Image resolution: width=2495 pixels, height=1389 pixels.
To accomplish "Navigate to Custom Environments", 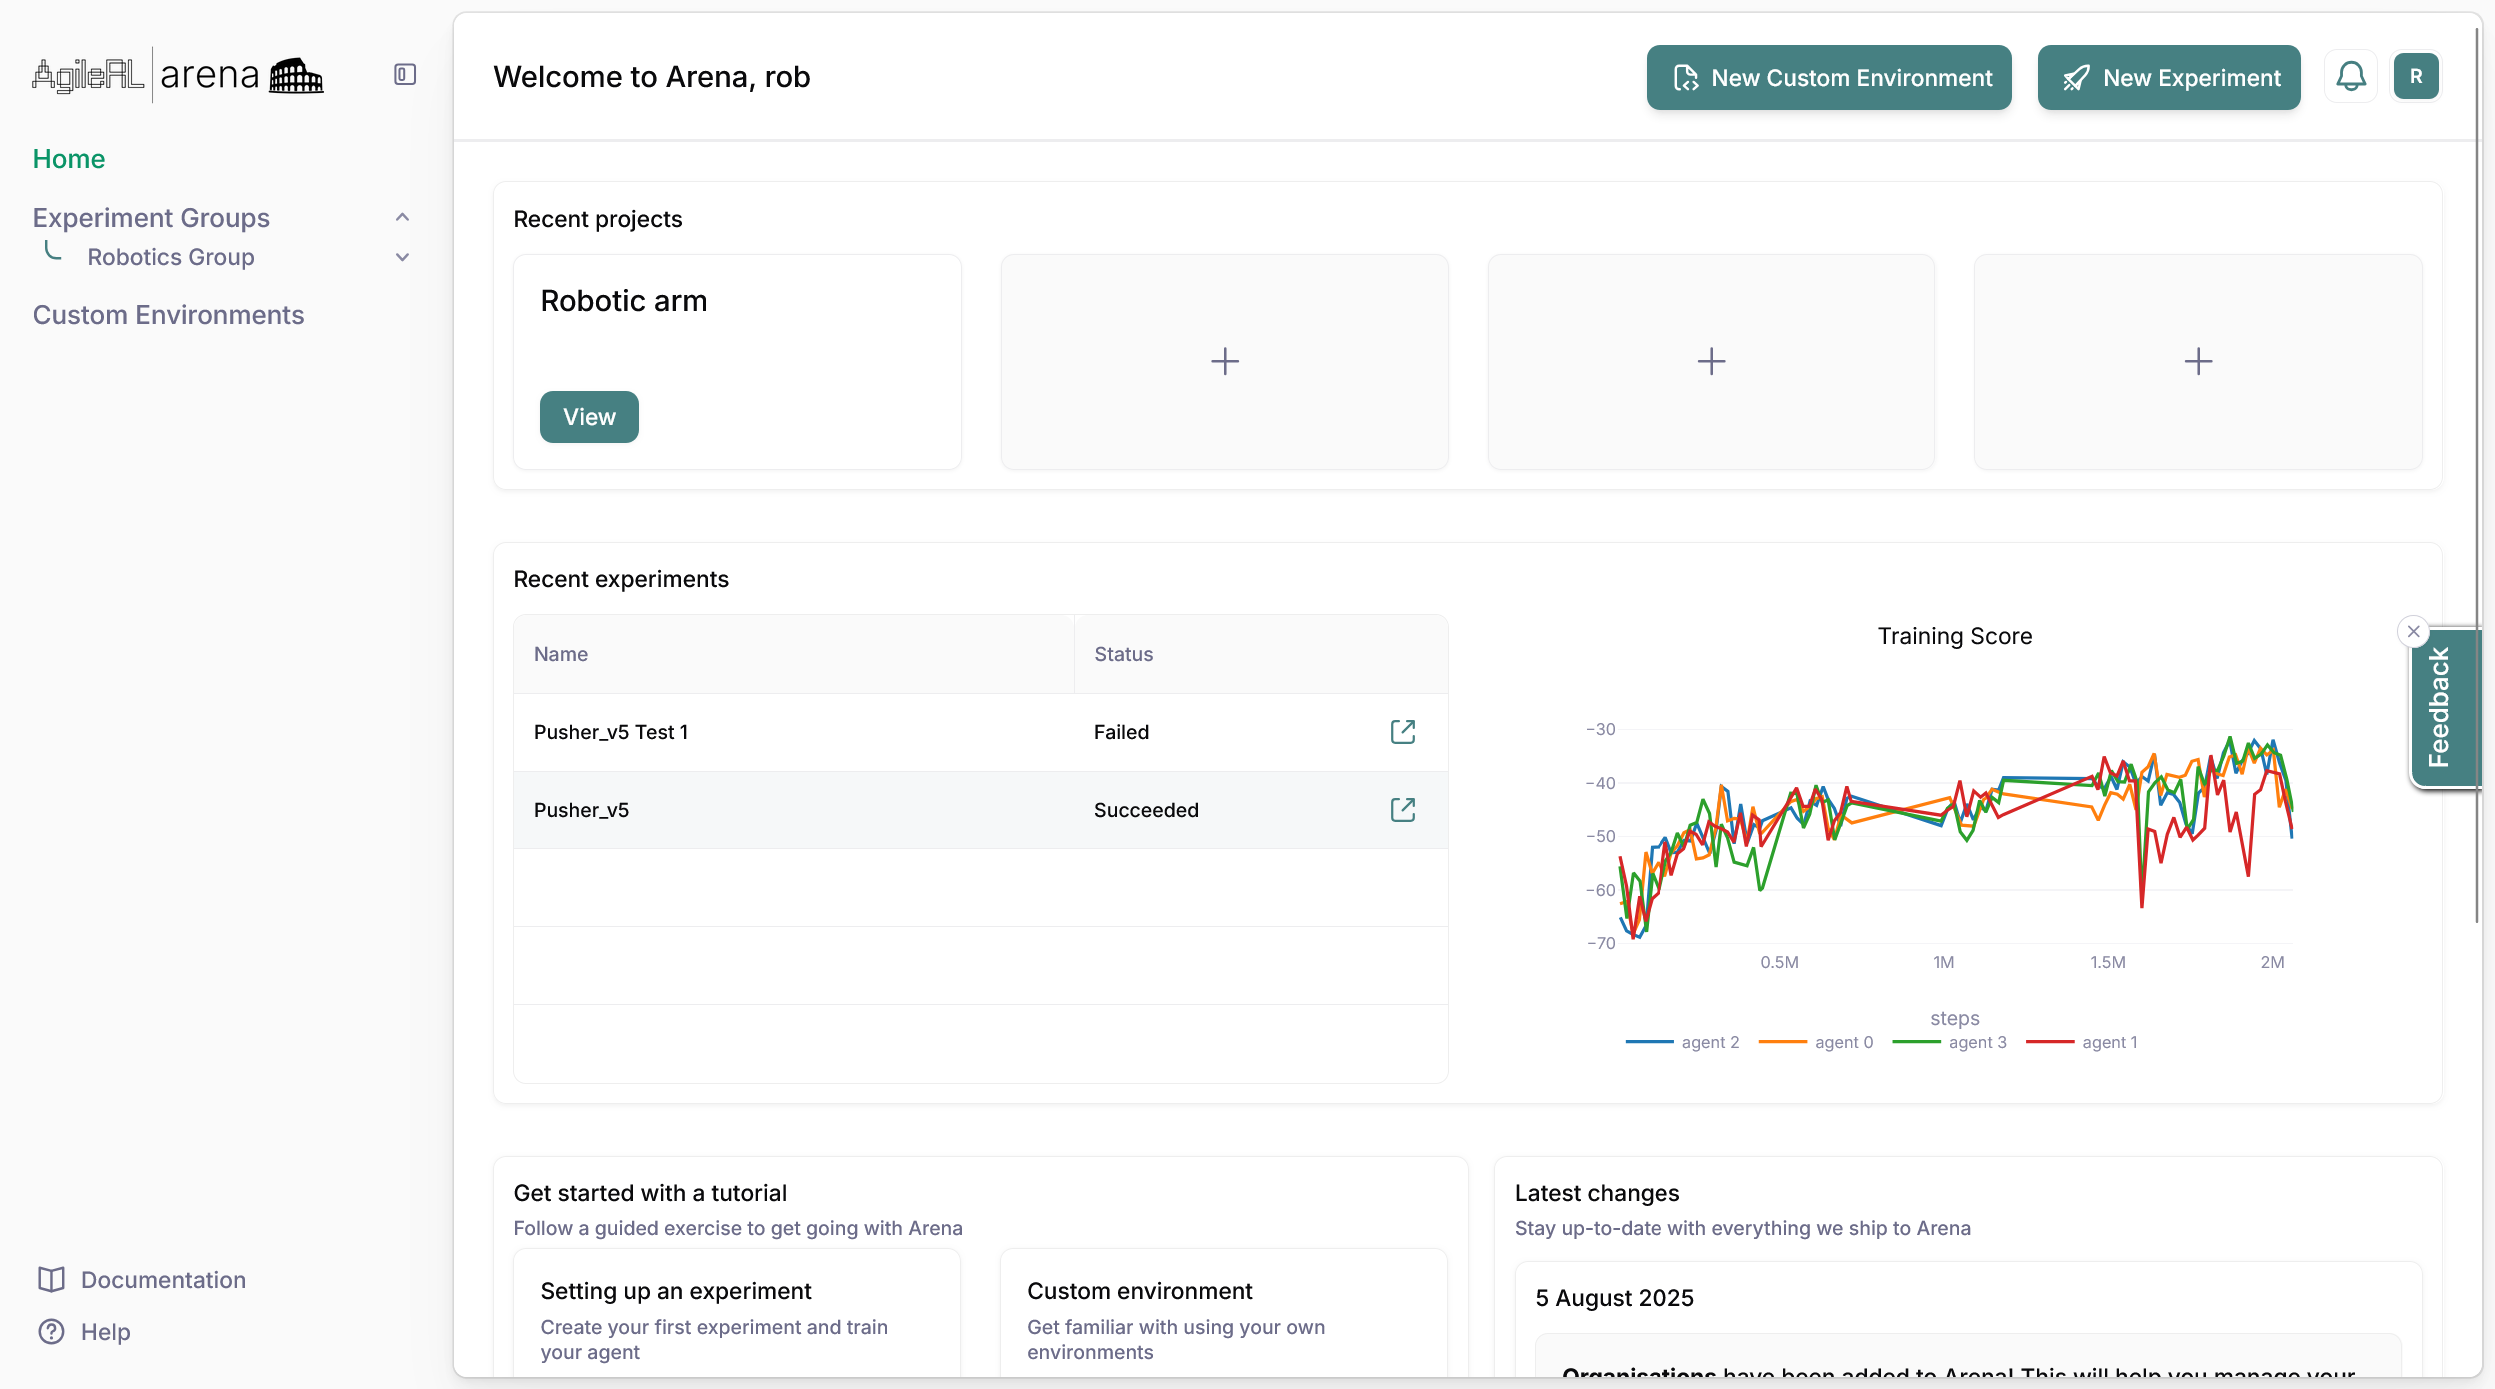I will (168, 314).
